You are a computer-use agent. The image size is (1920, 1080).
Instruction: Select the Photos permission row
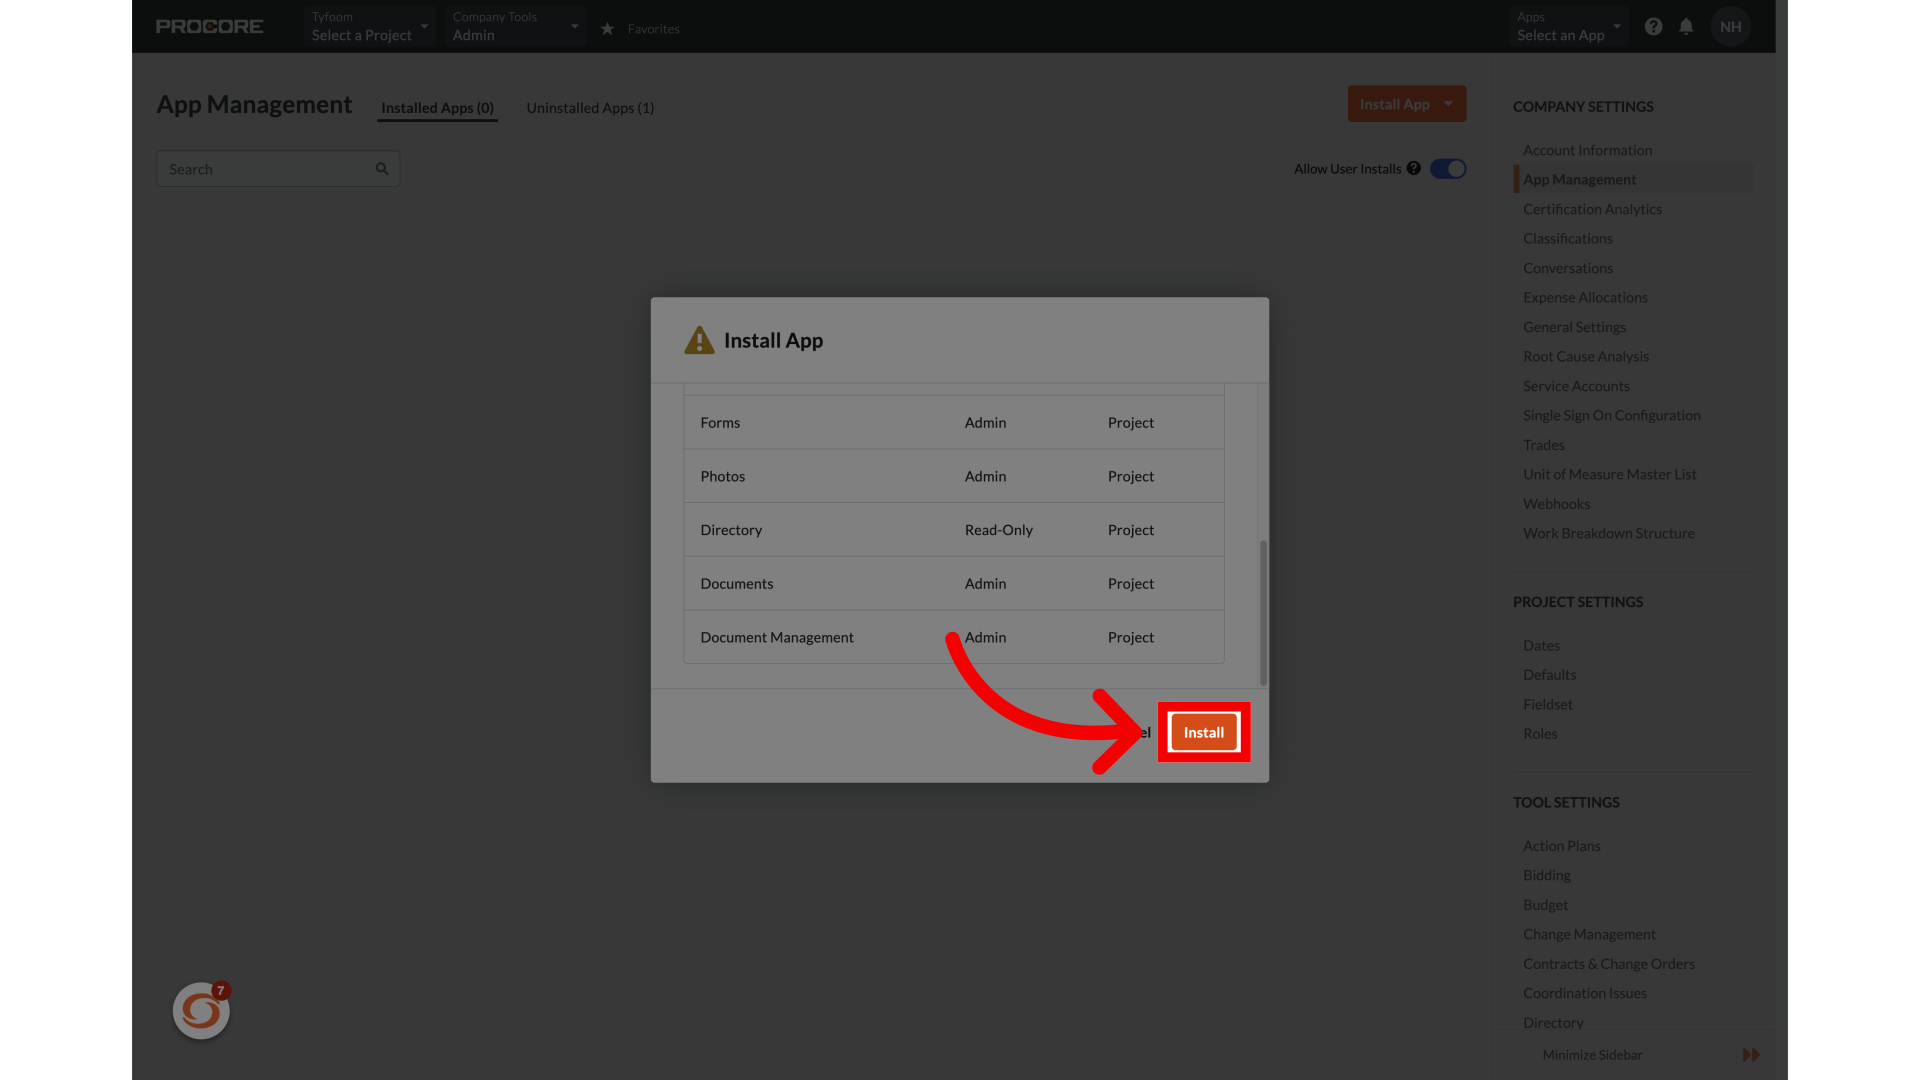click(954, 477)
